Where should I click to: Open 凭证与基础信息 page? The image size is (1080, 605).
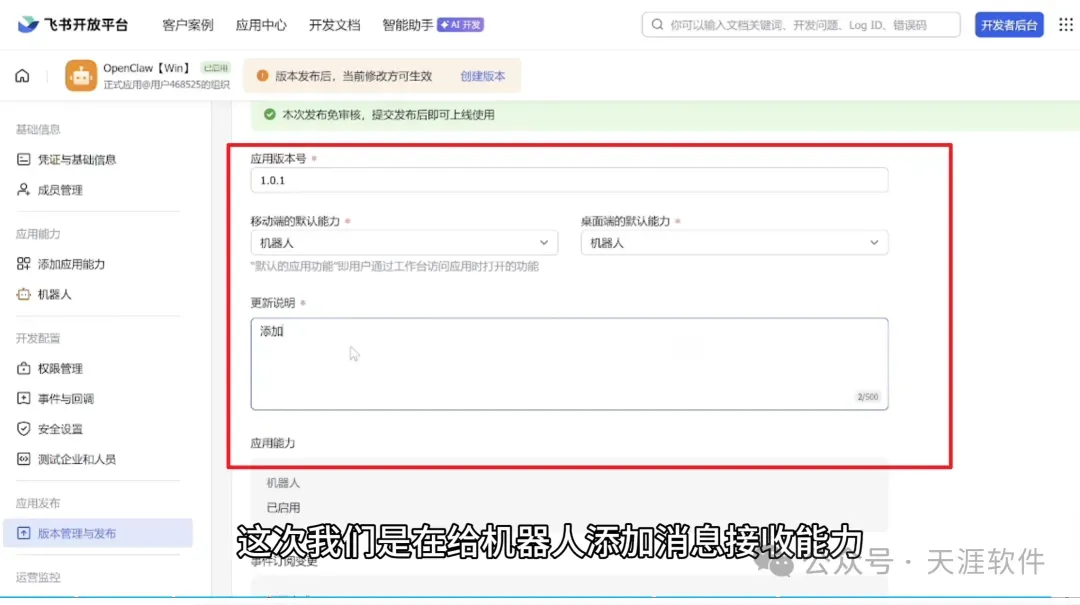point(77,159)
